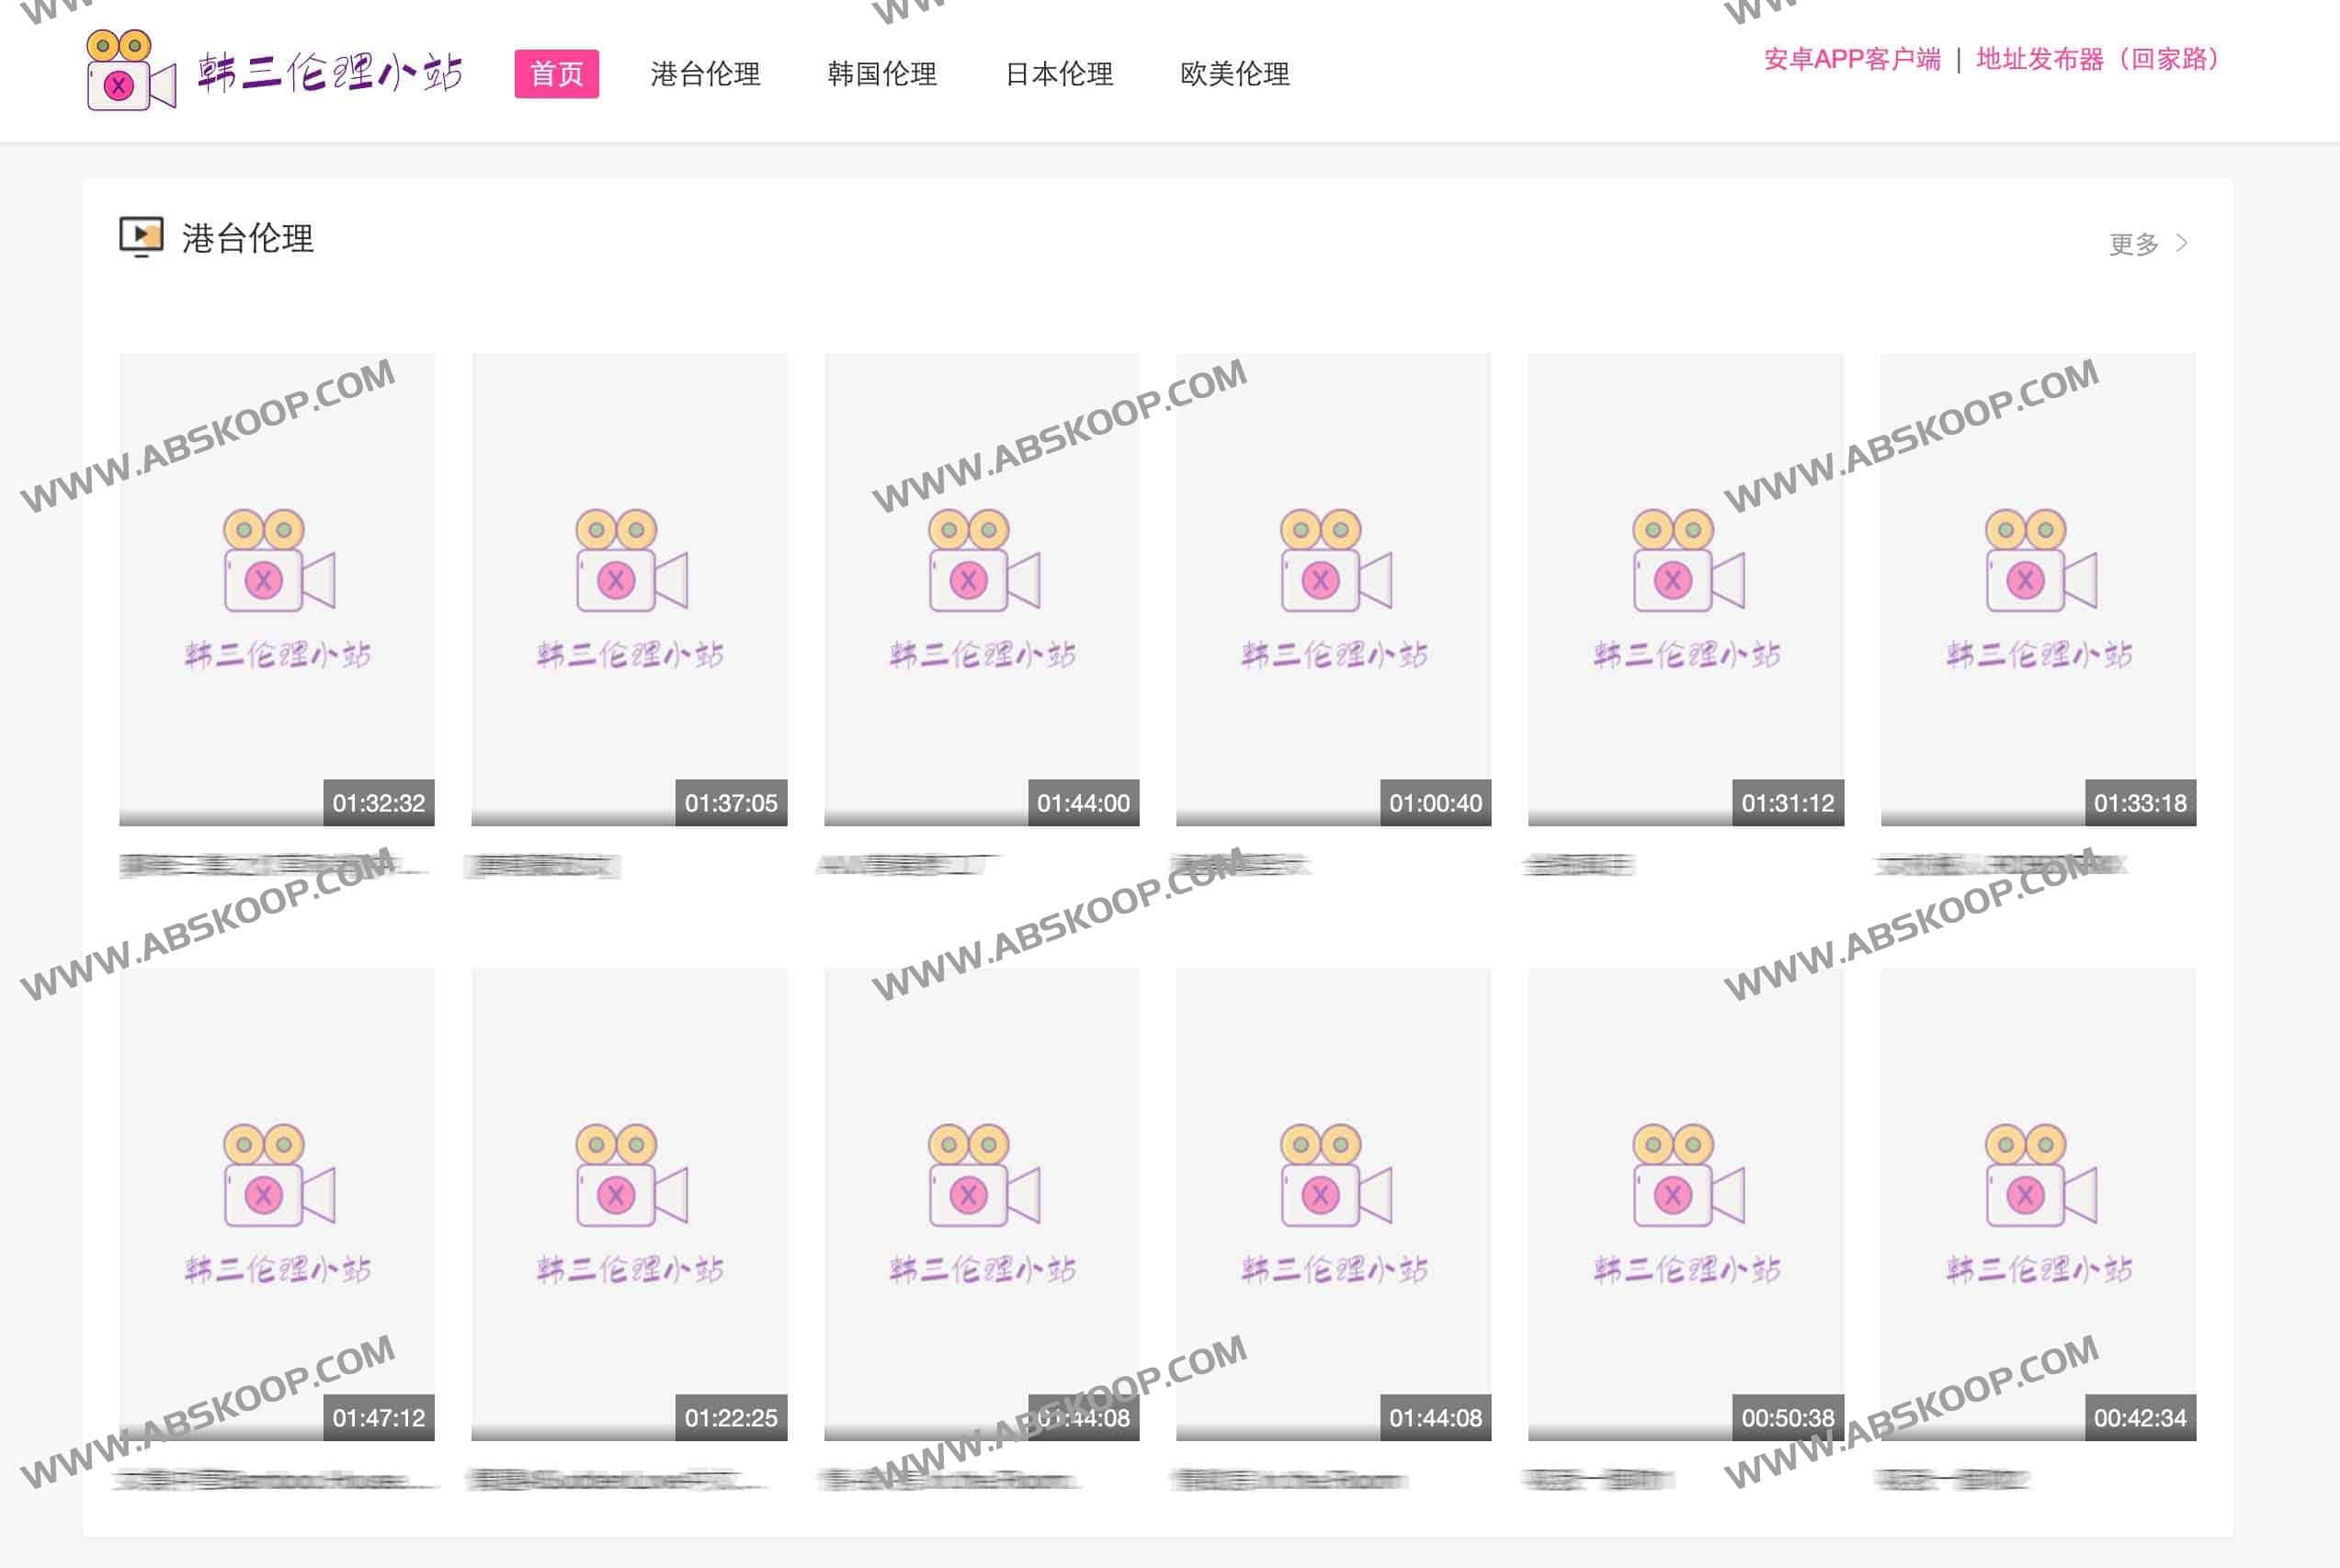The image size is (2340, 1568).
Task: Open the 01:32:32 video thumbnail
Action: coord(277,589)
